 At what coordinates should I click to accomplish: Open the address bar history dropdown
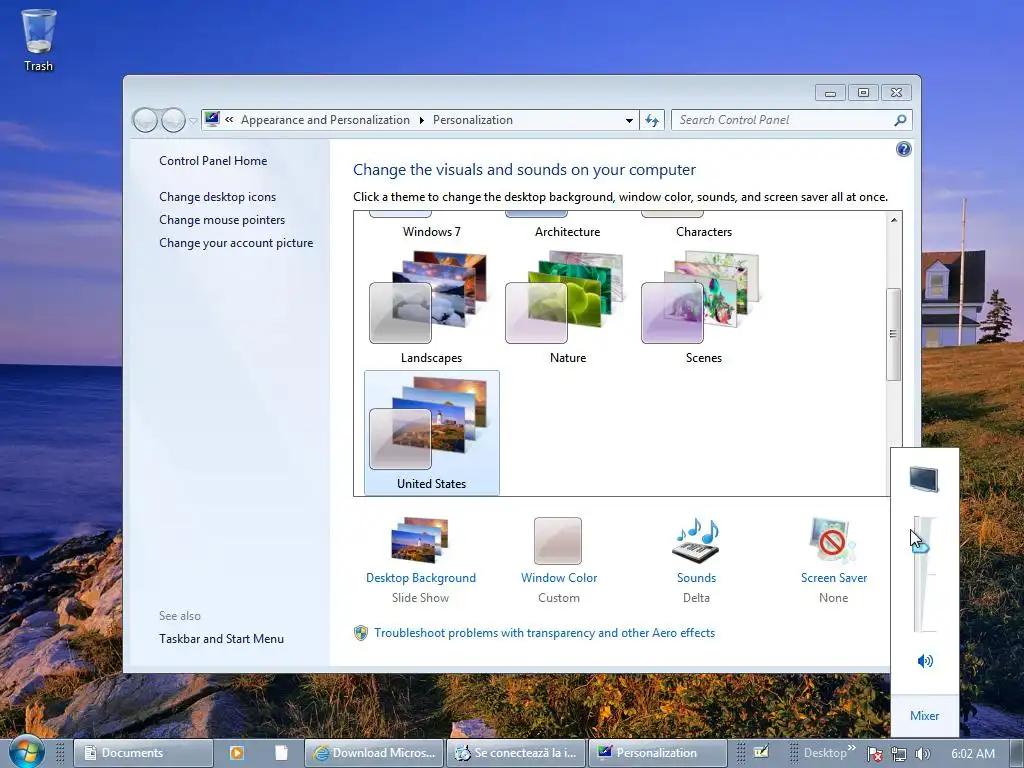click(629, 120)
